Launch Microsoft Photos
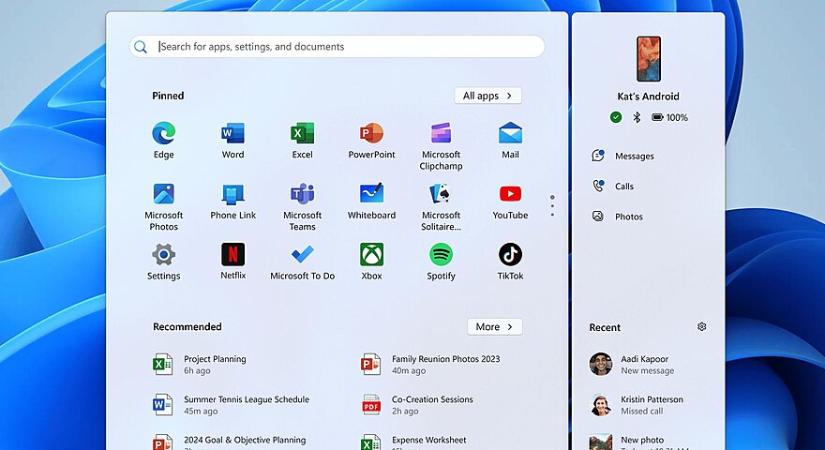The height and width of the screenshot is (450, 825). (x=164, y=206)
